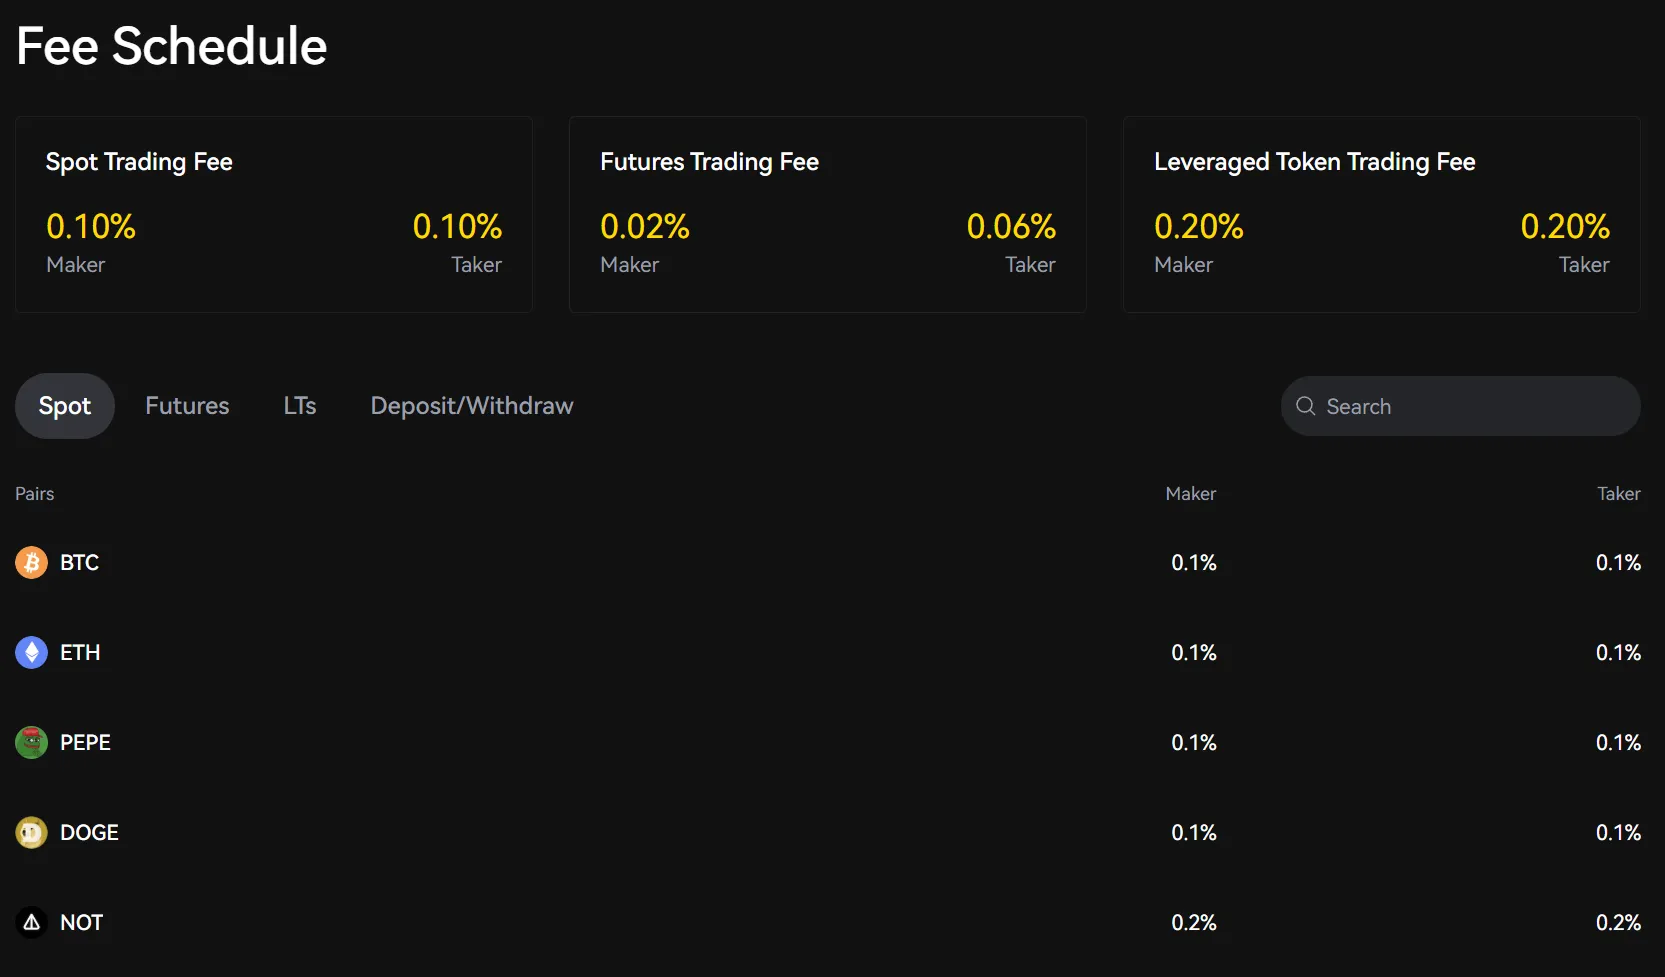Screen dimensions: 1665x977
Task: Click the Futures Trading Fee card title
Action: [x=709, y=162]
